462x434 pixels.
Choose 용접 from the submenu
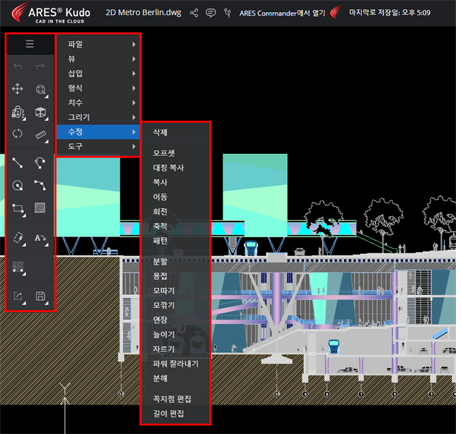pos(176,276)
